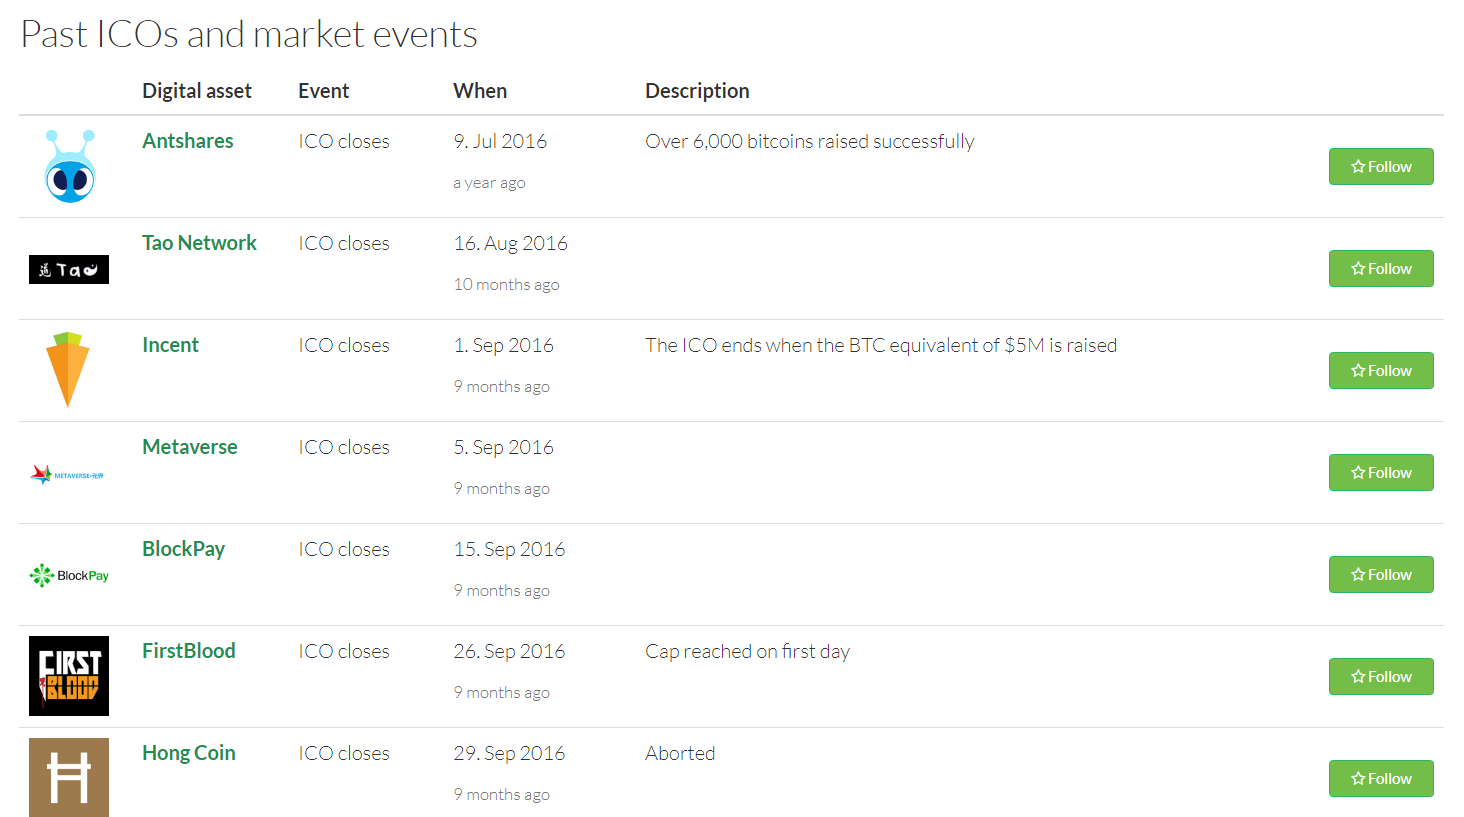Click the FirstBlood logo
Screen dimensions: 1464x817
[x=68, y=675]
